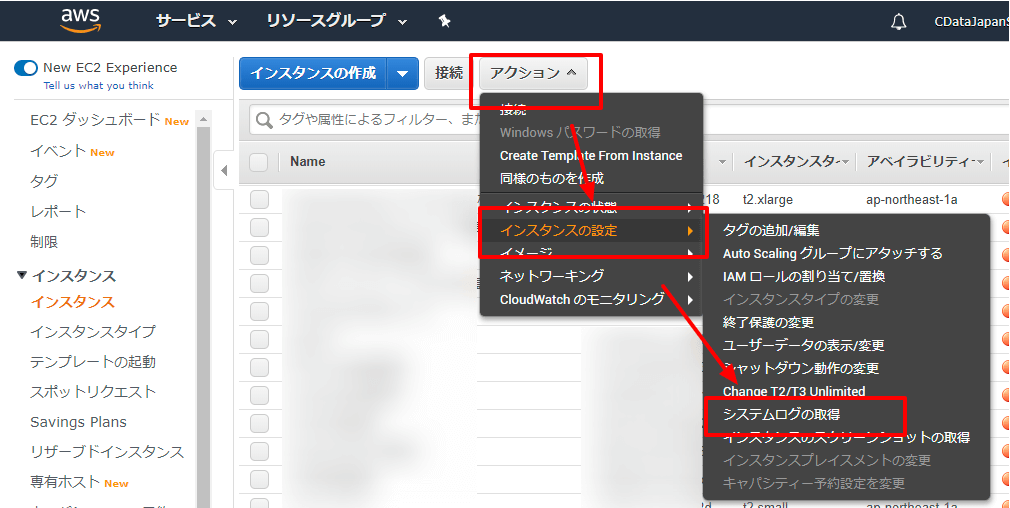Open リザーブドインスタンス sidebar link
Screen dimensions: 1010x508
(x=107, y=452)
